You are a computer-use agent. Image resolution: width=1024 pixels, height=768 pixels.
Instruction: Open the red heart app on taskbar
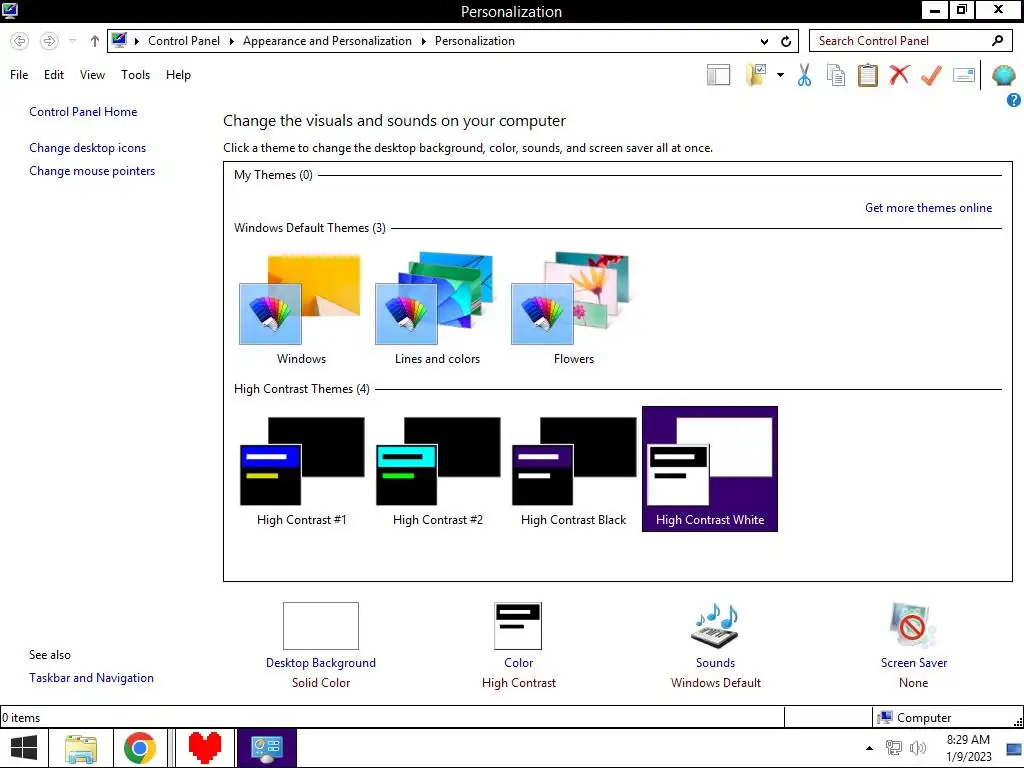[x=204, y=748]
